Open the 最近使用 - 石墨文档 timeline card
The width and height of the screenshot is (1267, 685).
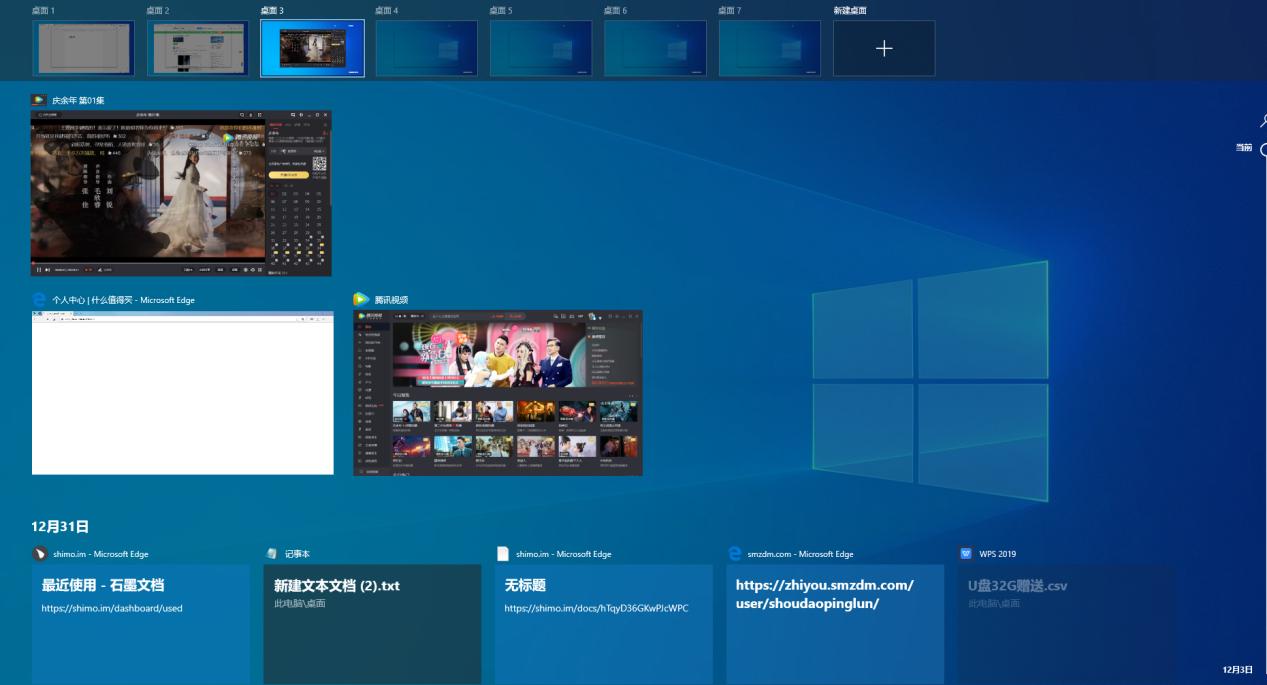tap(141, 620)
